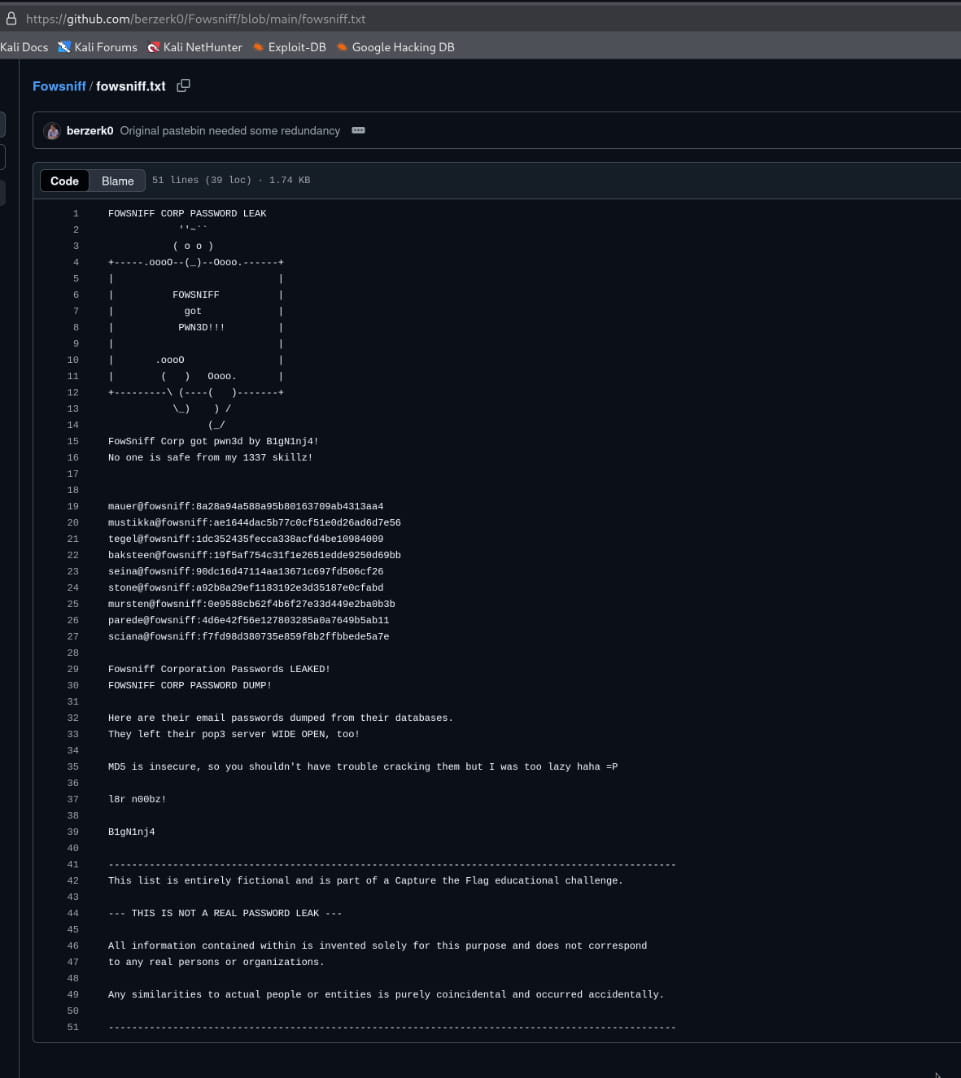The width and height of the screenshot is (961, 1078).
Task: Click the Kali Forums bookmark icon
Action: (65, 47)
